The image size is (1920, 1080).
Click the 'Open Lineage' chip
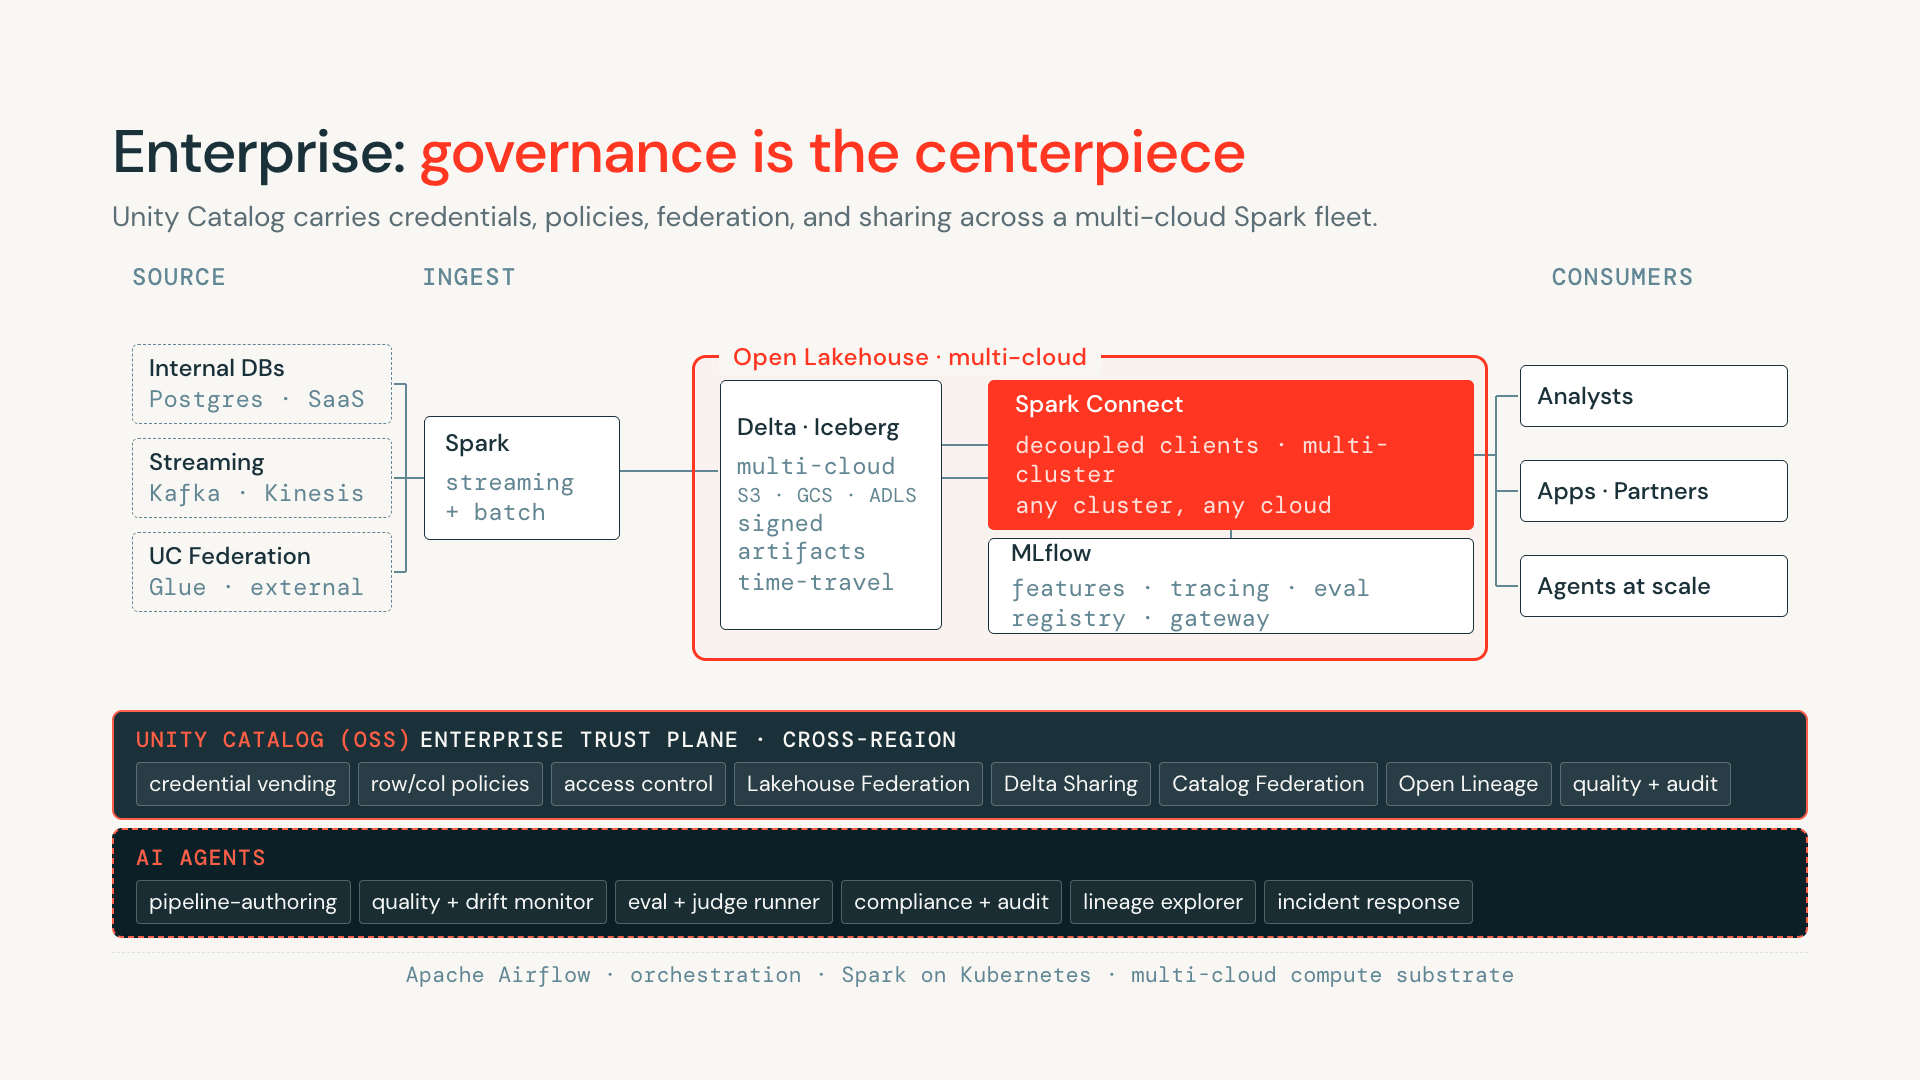pyautogui.click(x=1468, y=784)
